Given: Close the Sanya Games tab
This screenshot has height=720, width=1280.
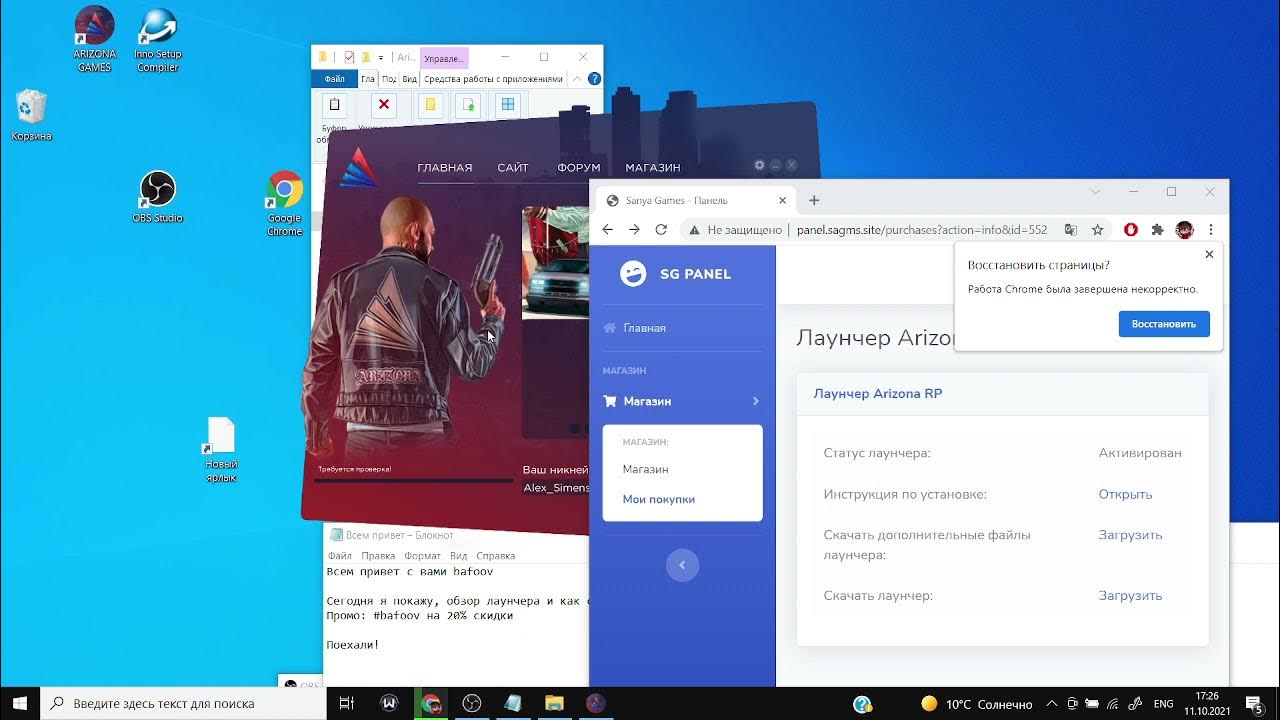Looking at the screenshot, I should pyautogui.click(x=783, y=200).
